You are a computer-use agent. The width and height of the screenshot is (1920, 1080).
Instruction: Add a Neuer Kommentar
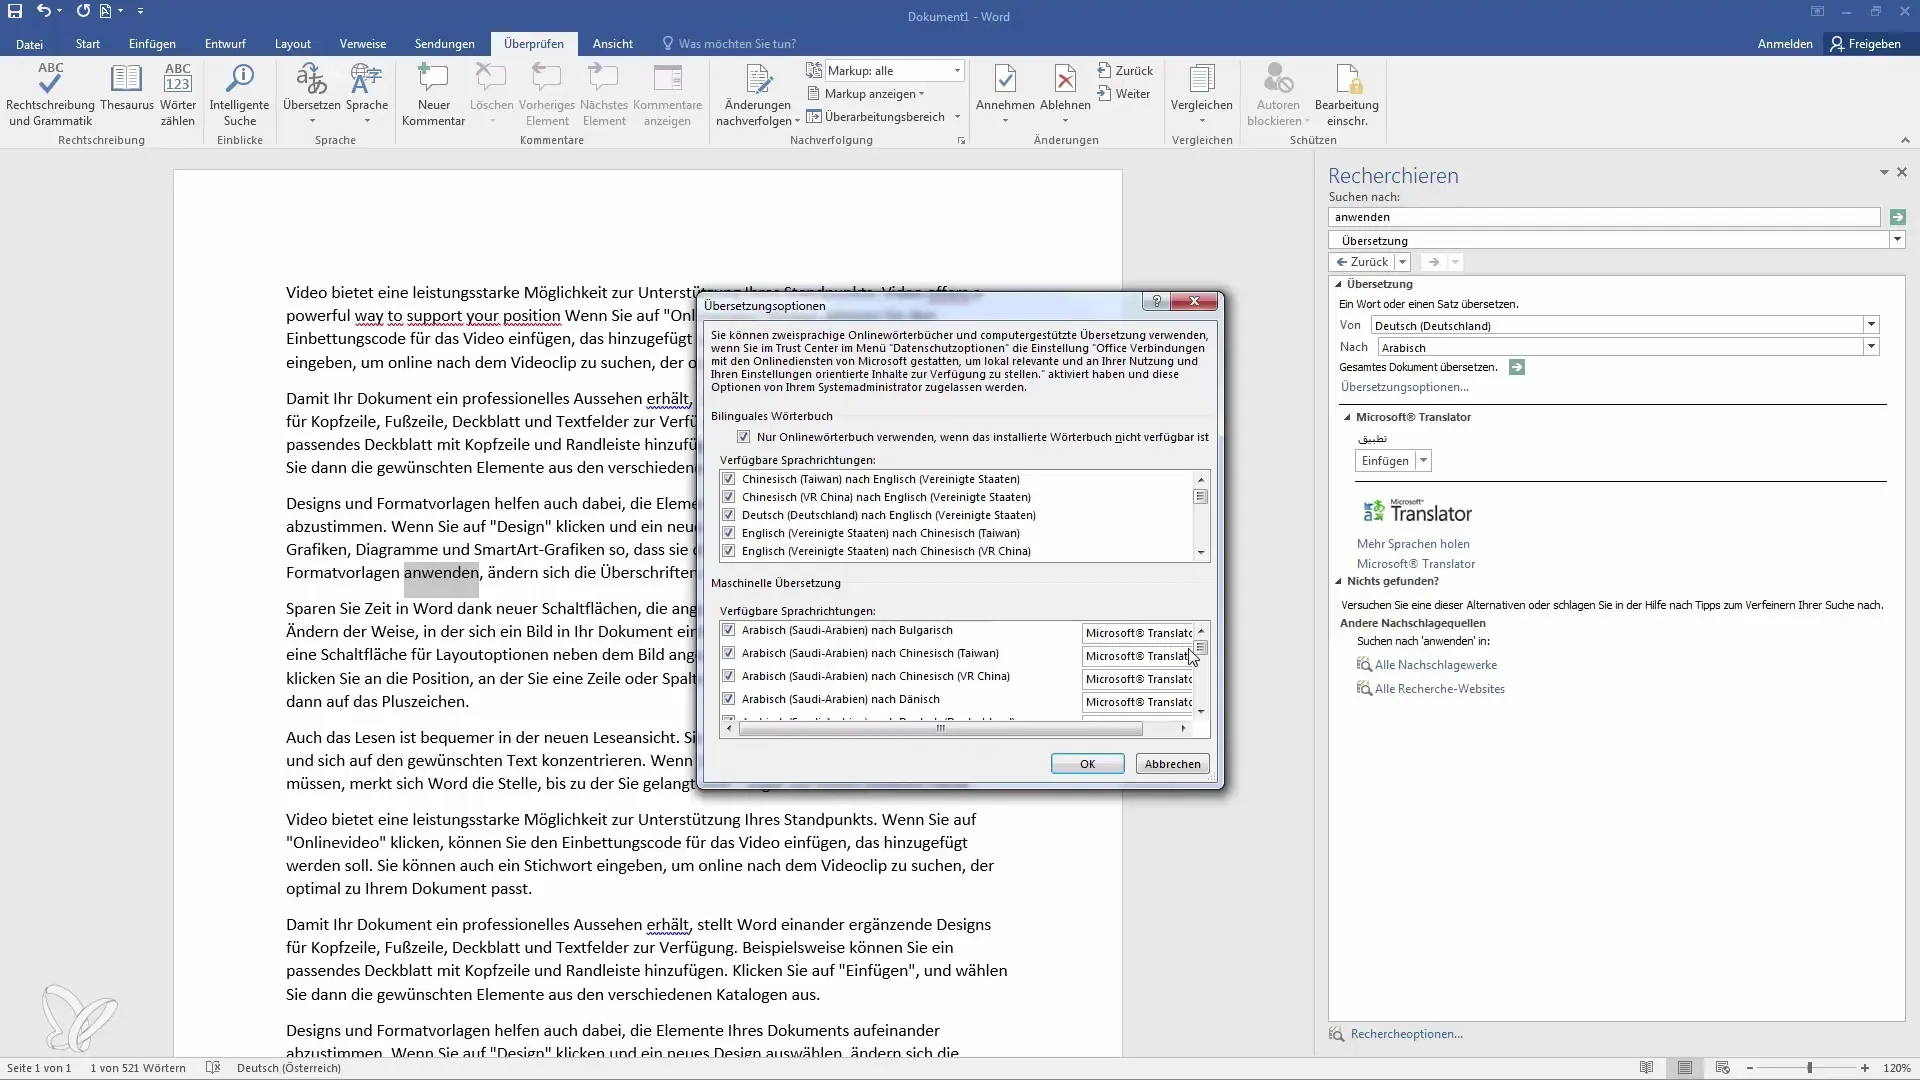point(433,95)
